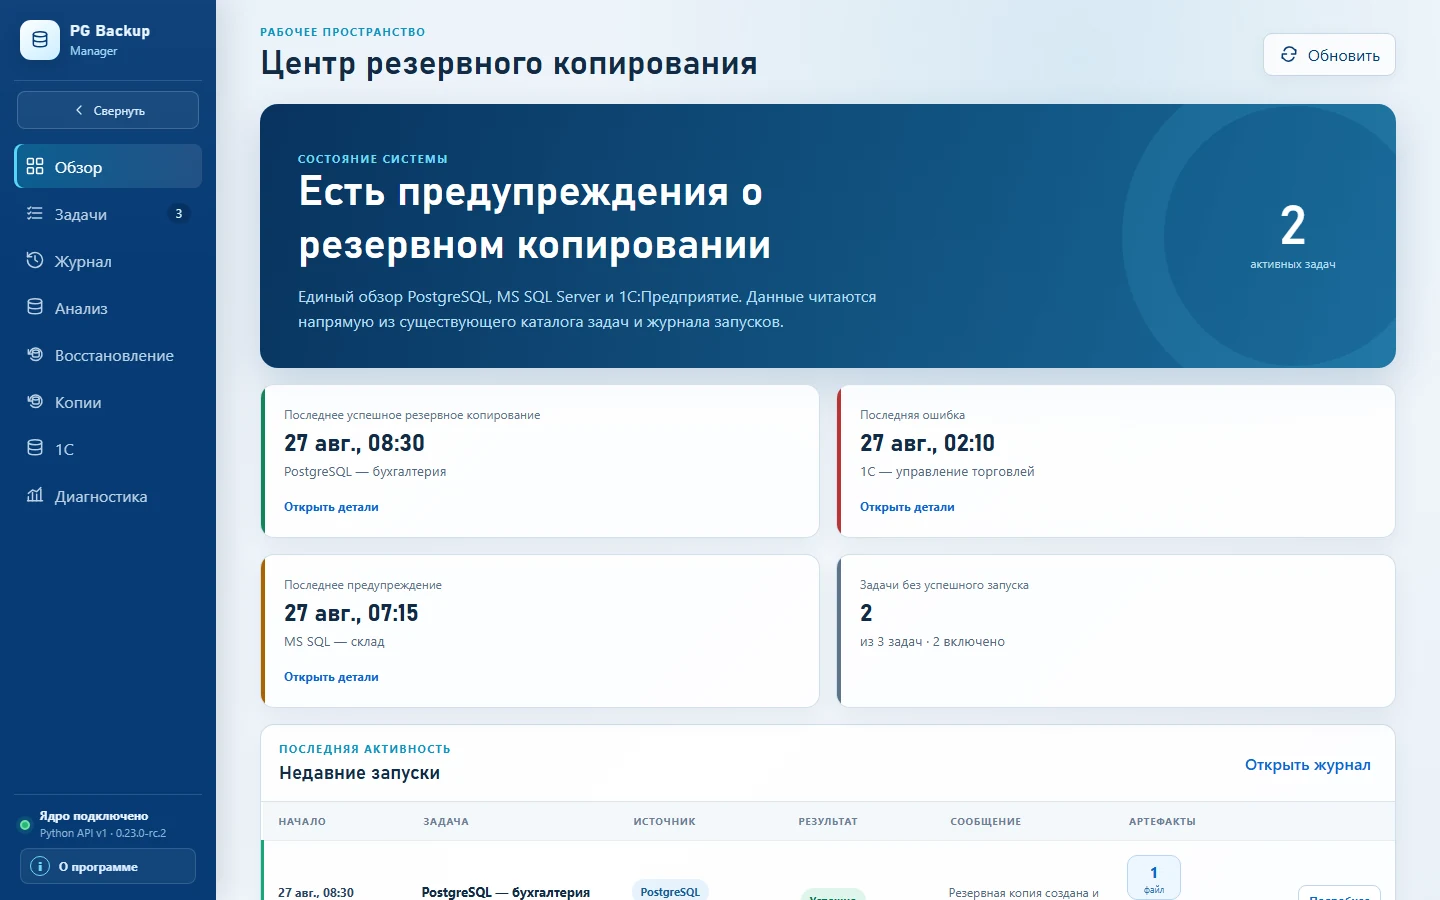Click the Обзор grid icon

[35, 166]
